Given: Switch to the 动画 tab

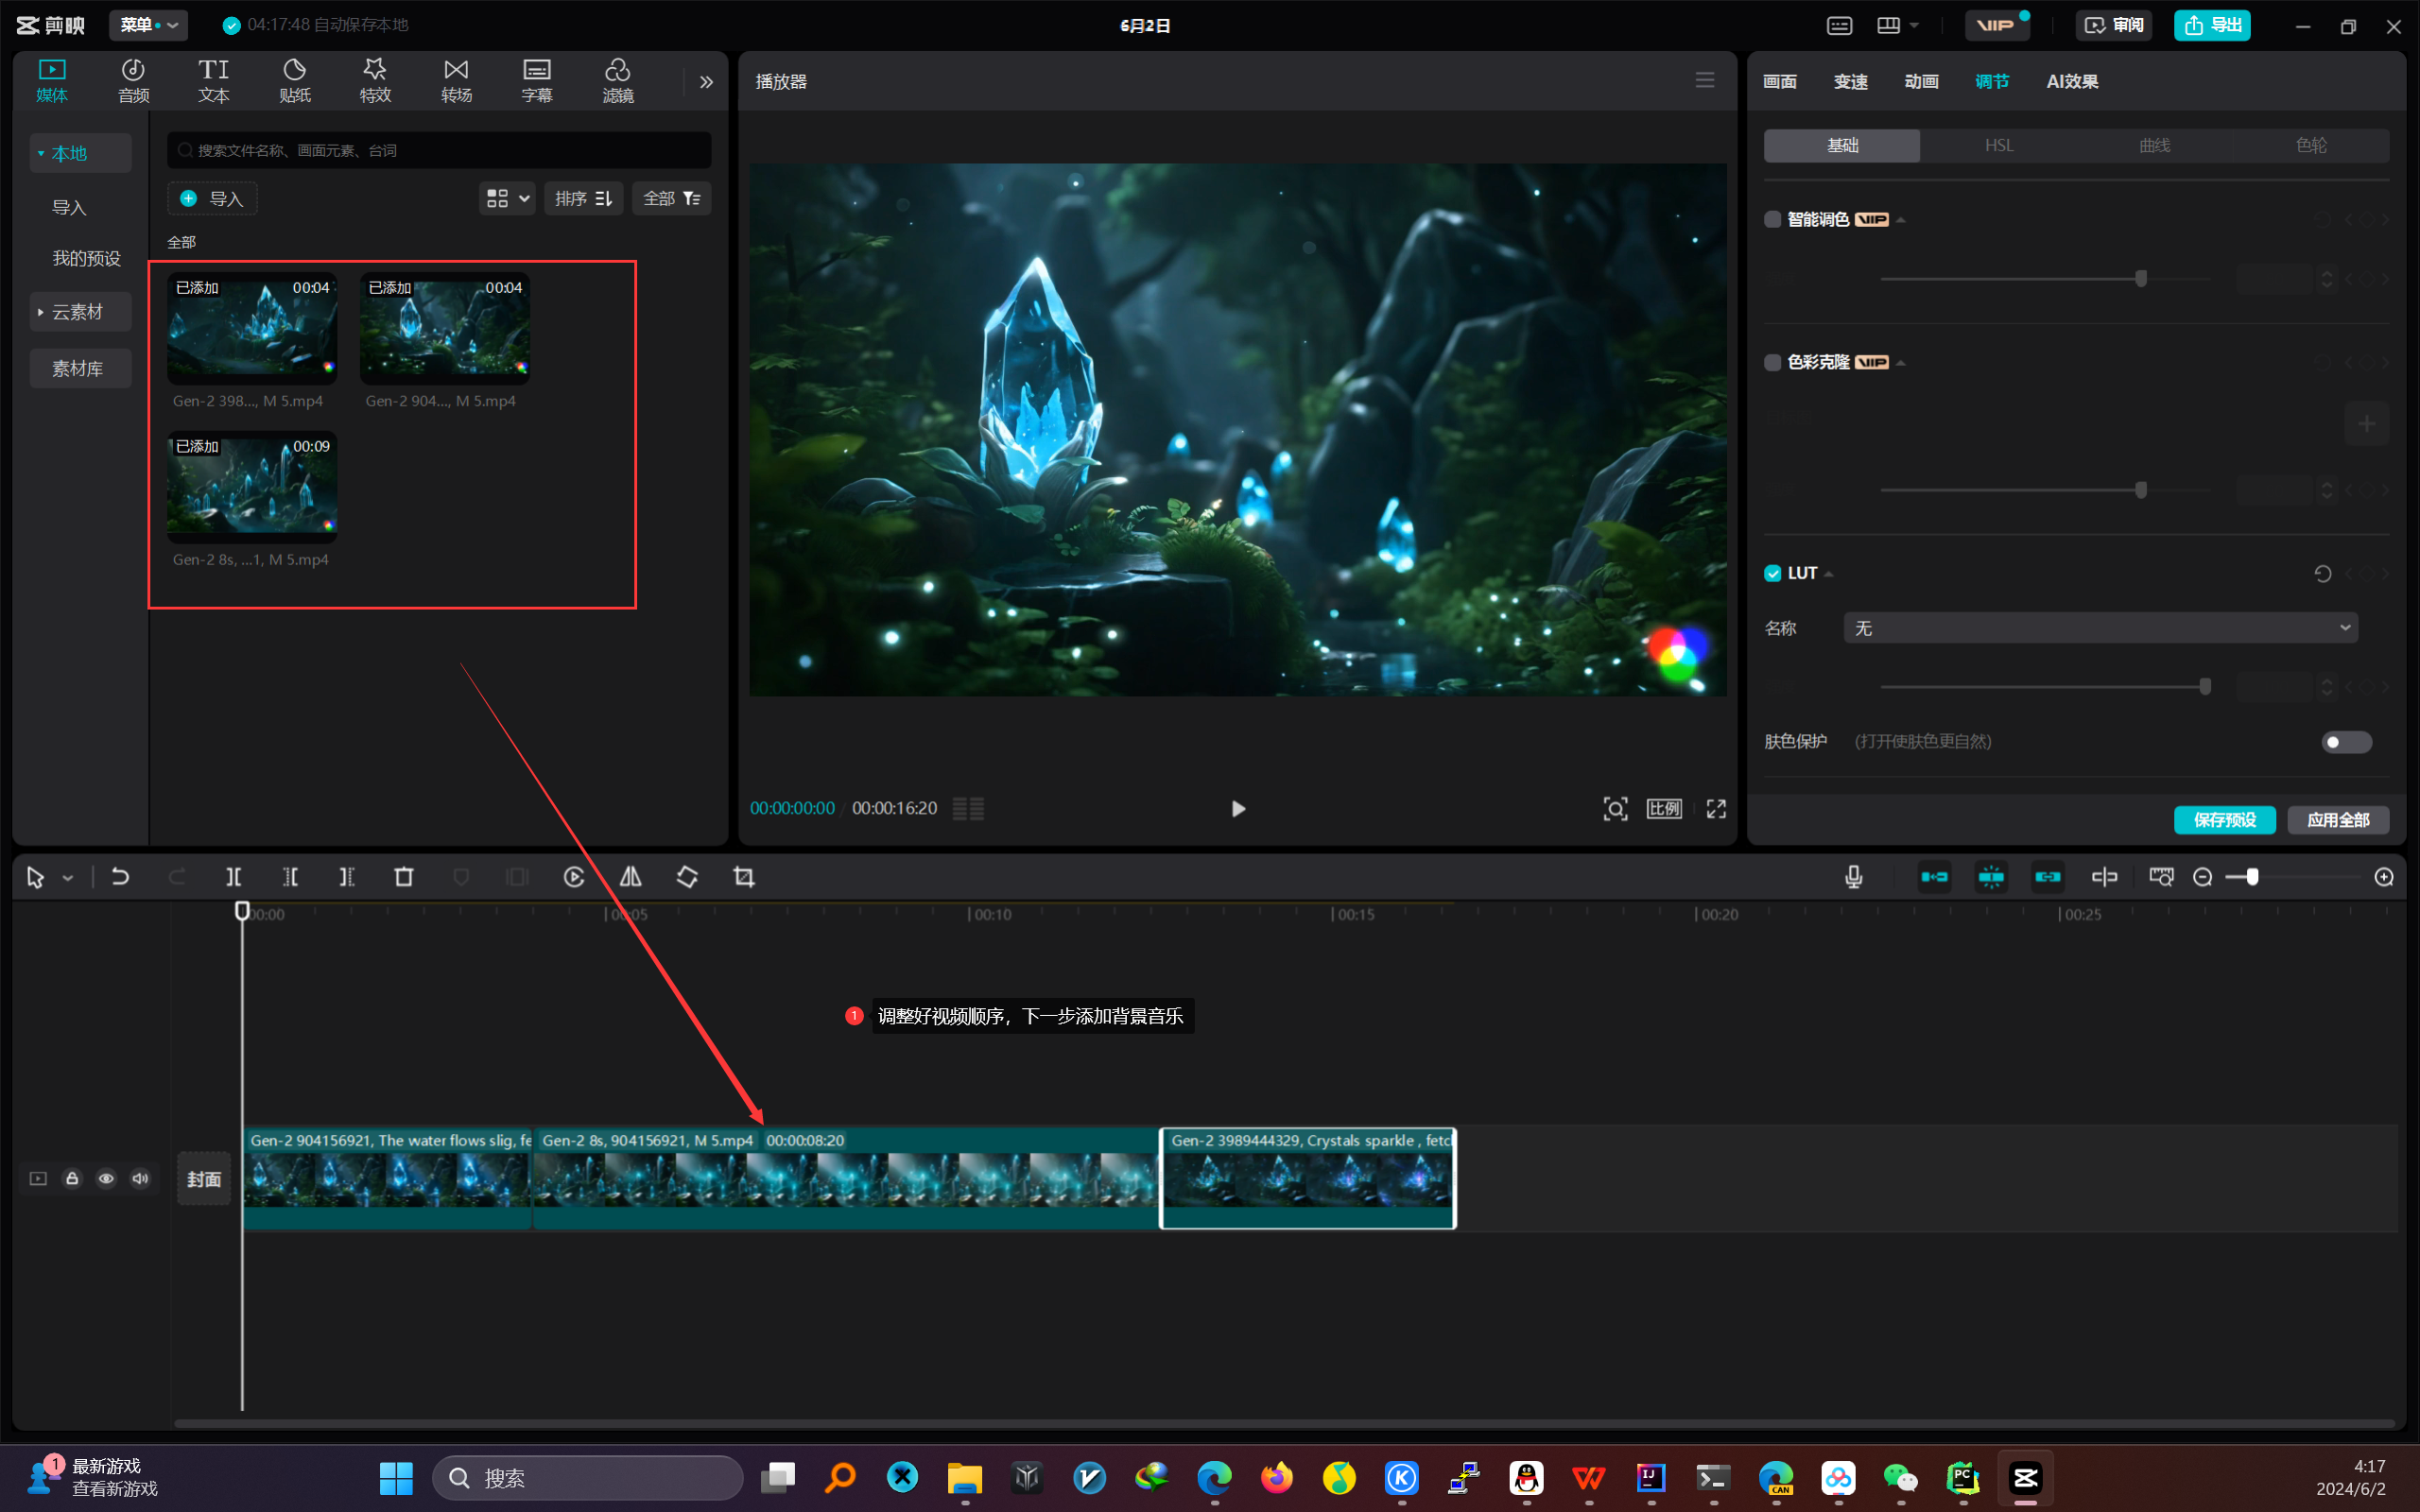Looking at the screenshot, I should click(x=1921, y=82).
